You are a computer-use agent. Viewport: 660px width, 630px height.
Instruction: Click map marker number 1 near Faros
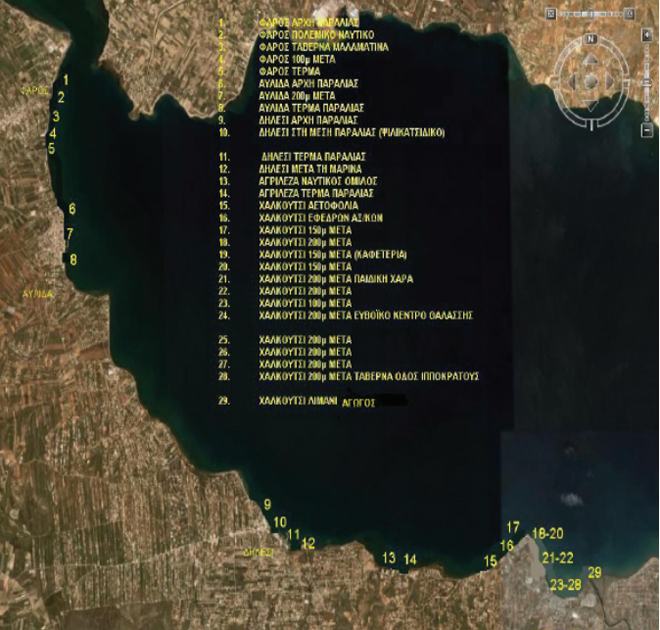point(66,79)
